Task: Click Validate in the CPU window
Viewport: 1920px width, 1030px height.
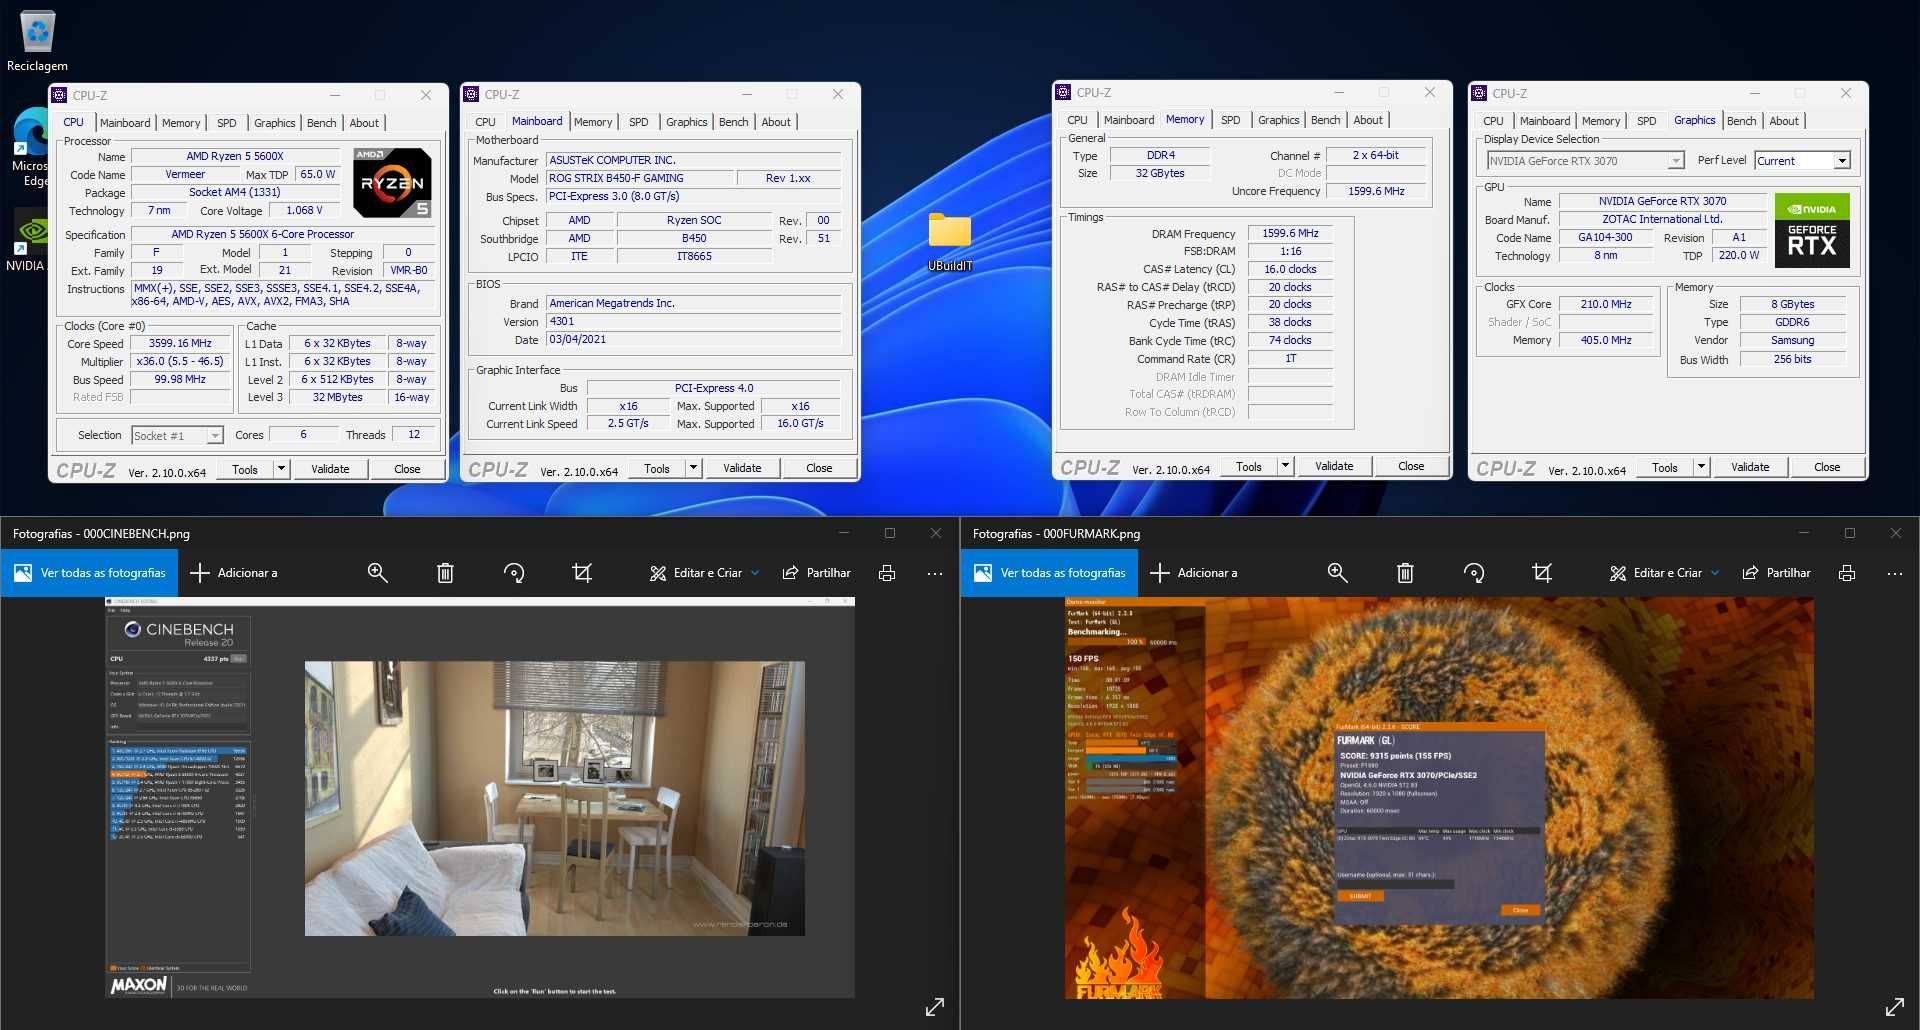Action: [x=330, y=469]
